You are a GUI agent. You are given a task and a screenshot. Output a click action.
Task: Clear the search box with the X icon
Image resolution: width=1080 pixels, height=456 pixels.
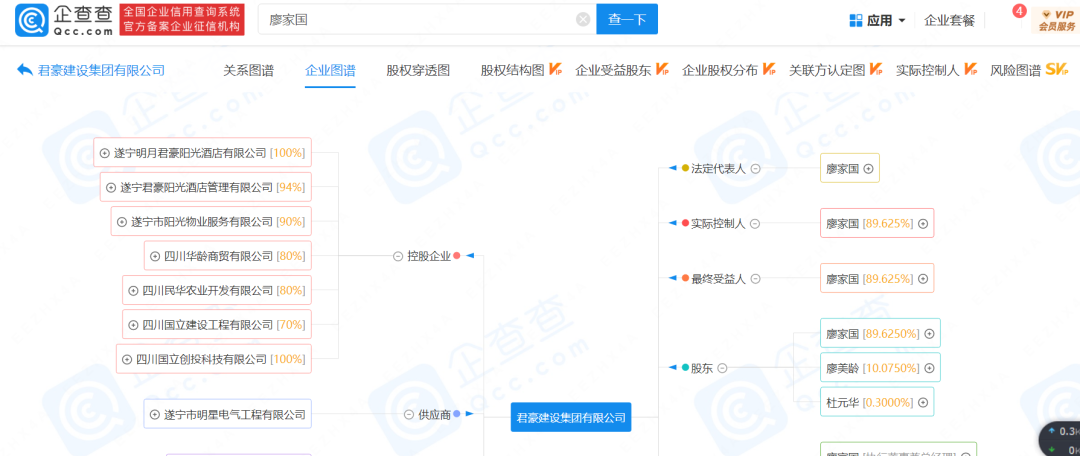(x=583, y=19)
